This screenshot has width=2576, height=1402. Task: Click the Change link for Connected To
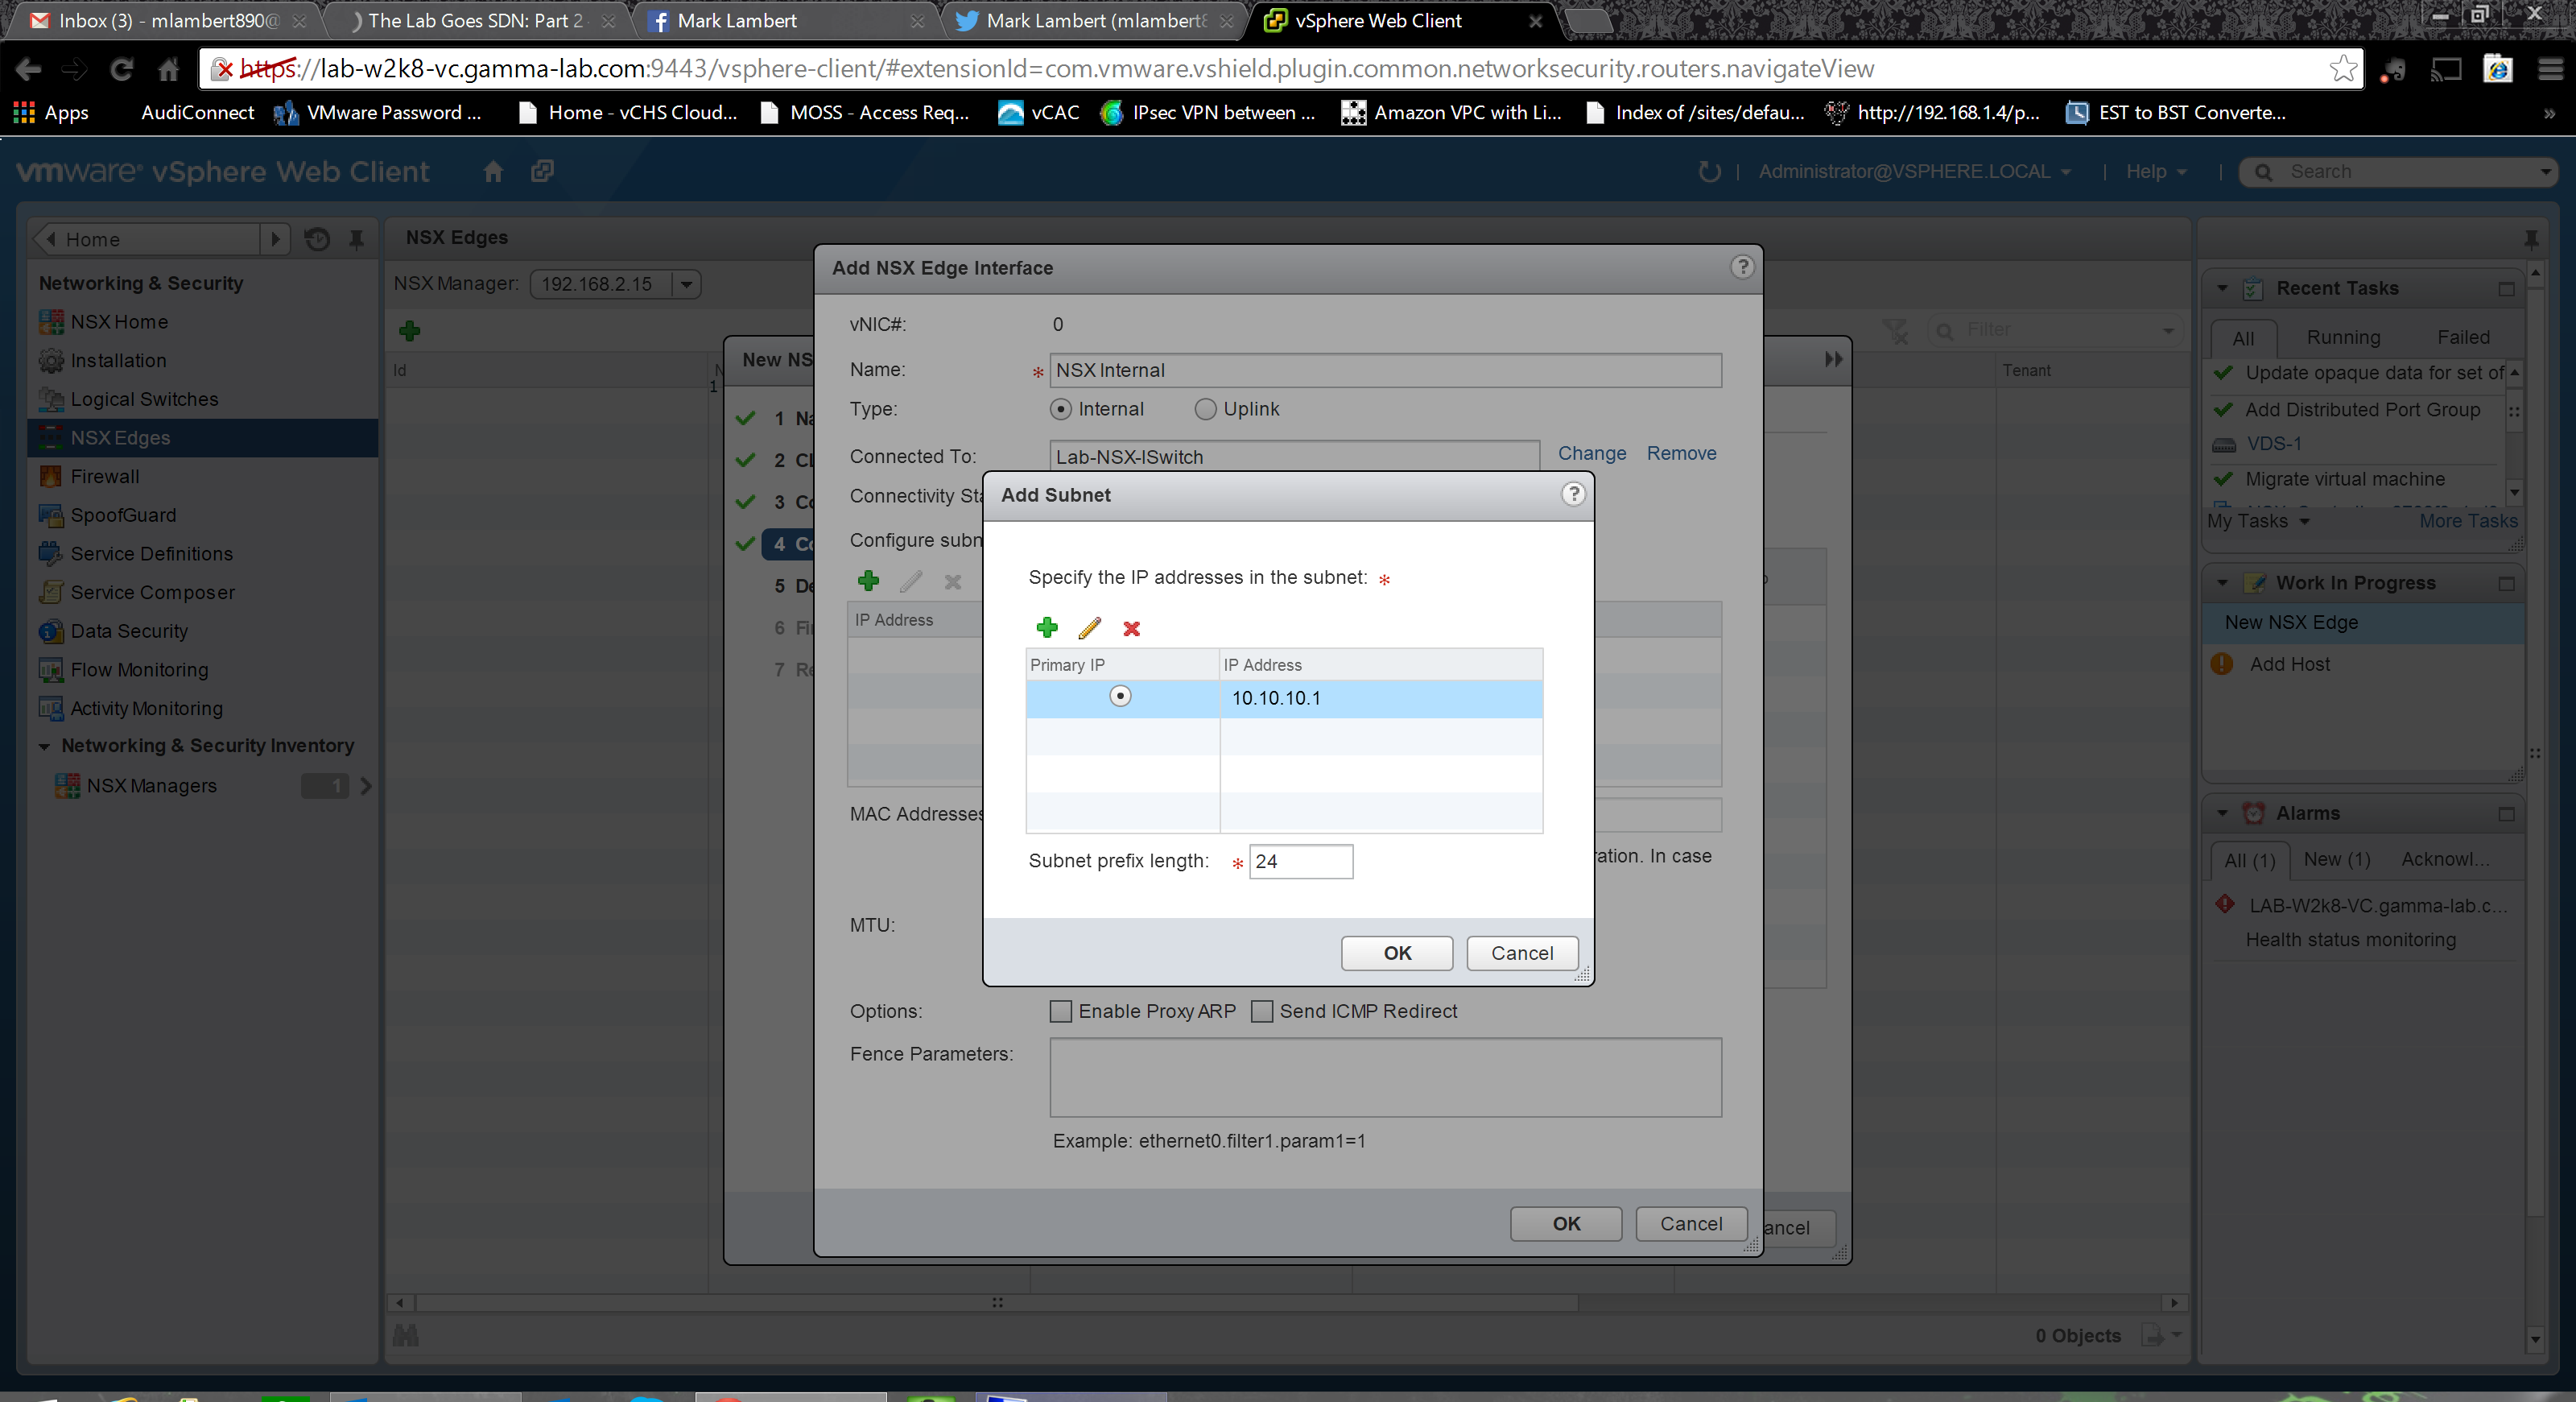click(1591, 453)
